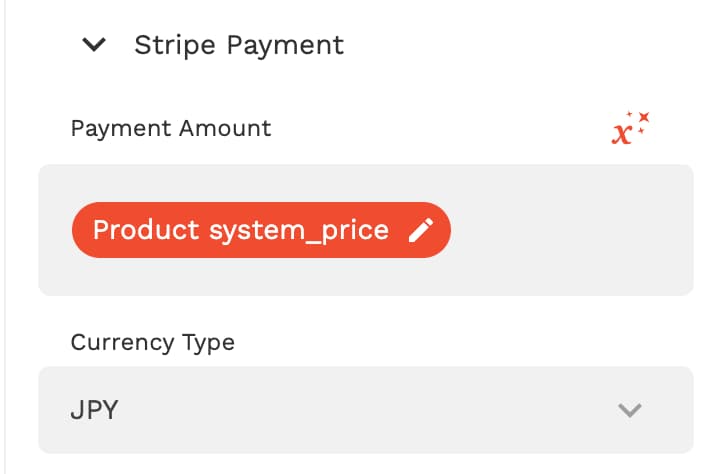Toggle the Stripe Payment accordion arrow
The width and height of the screenshot is (724, 474).
pos(94,45)
